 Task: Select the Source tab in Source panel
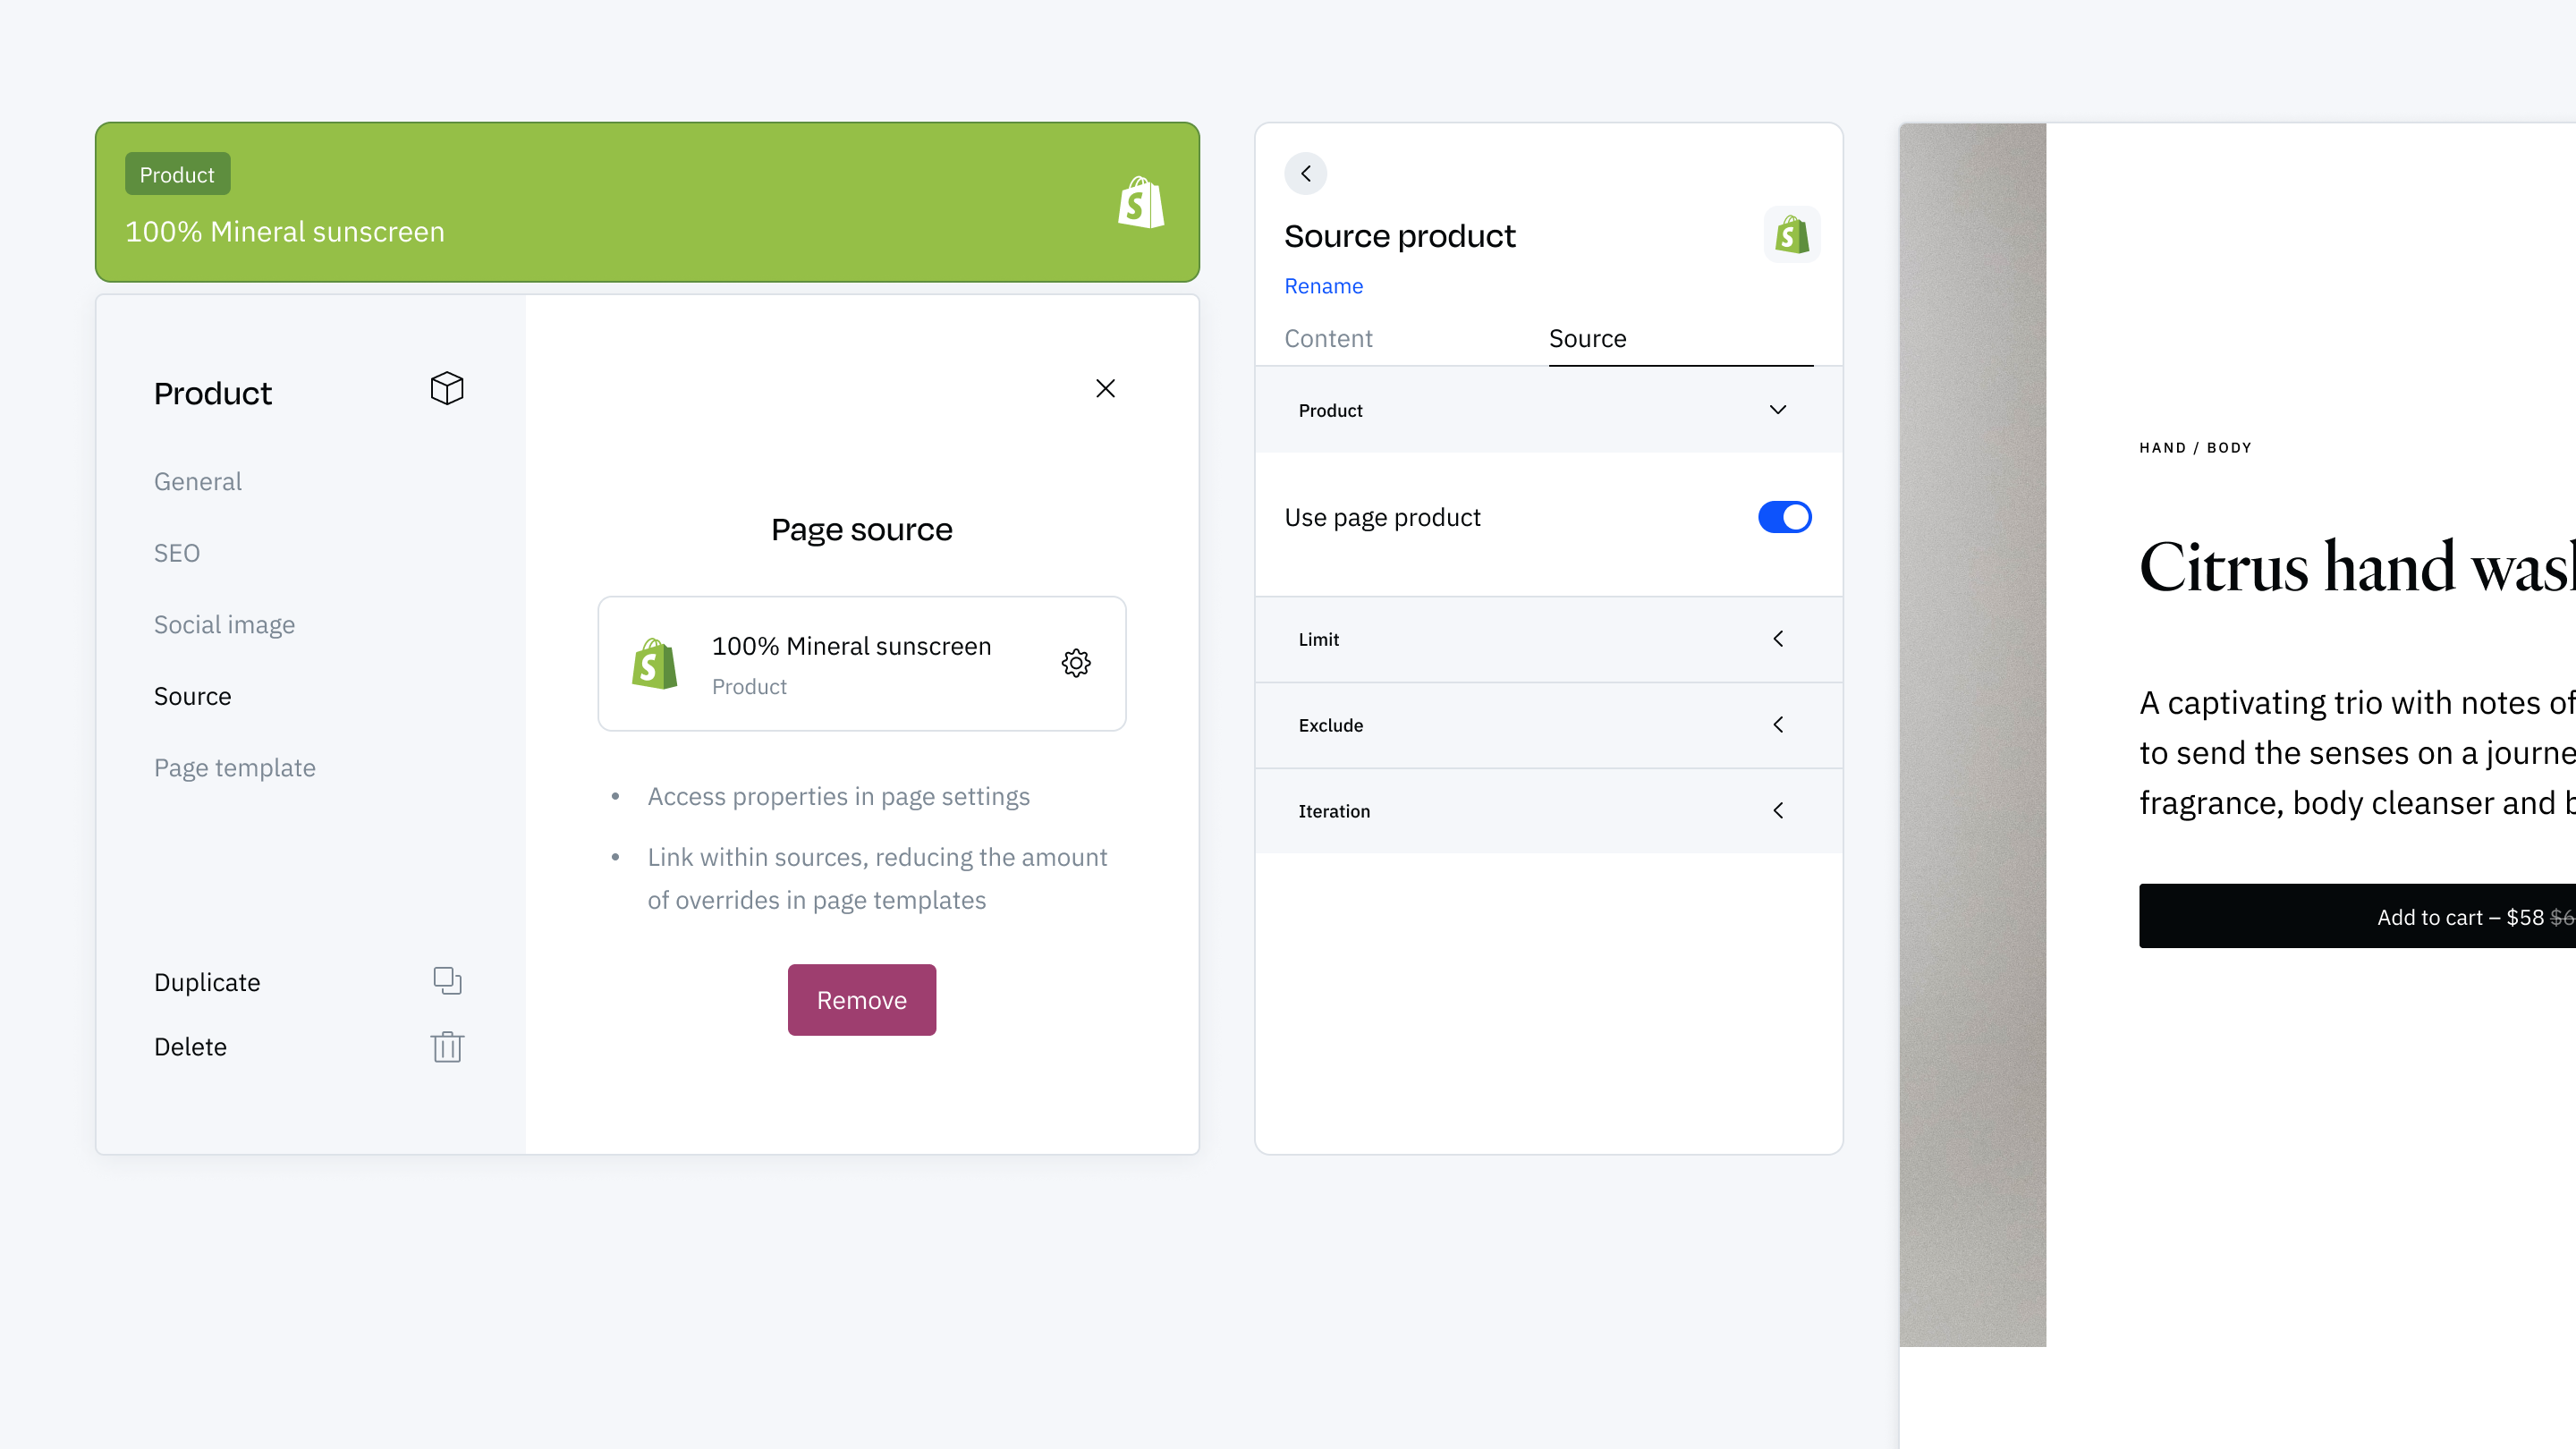1587,338
